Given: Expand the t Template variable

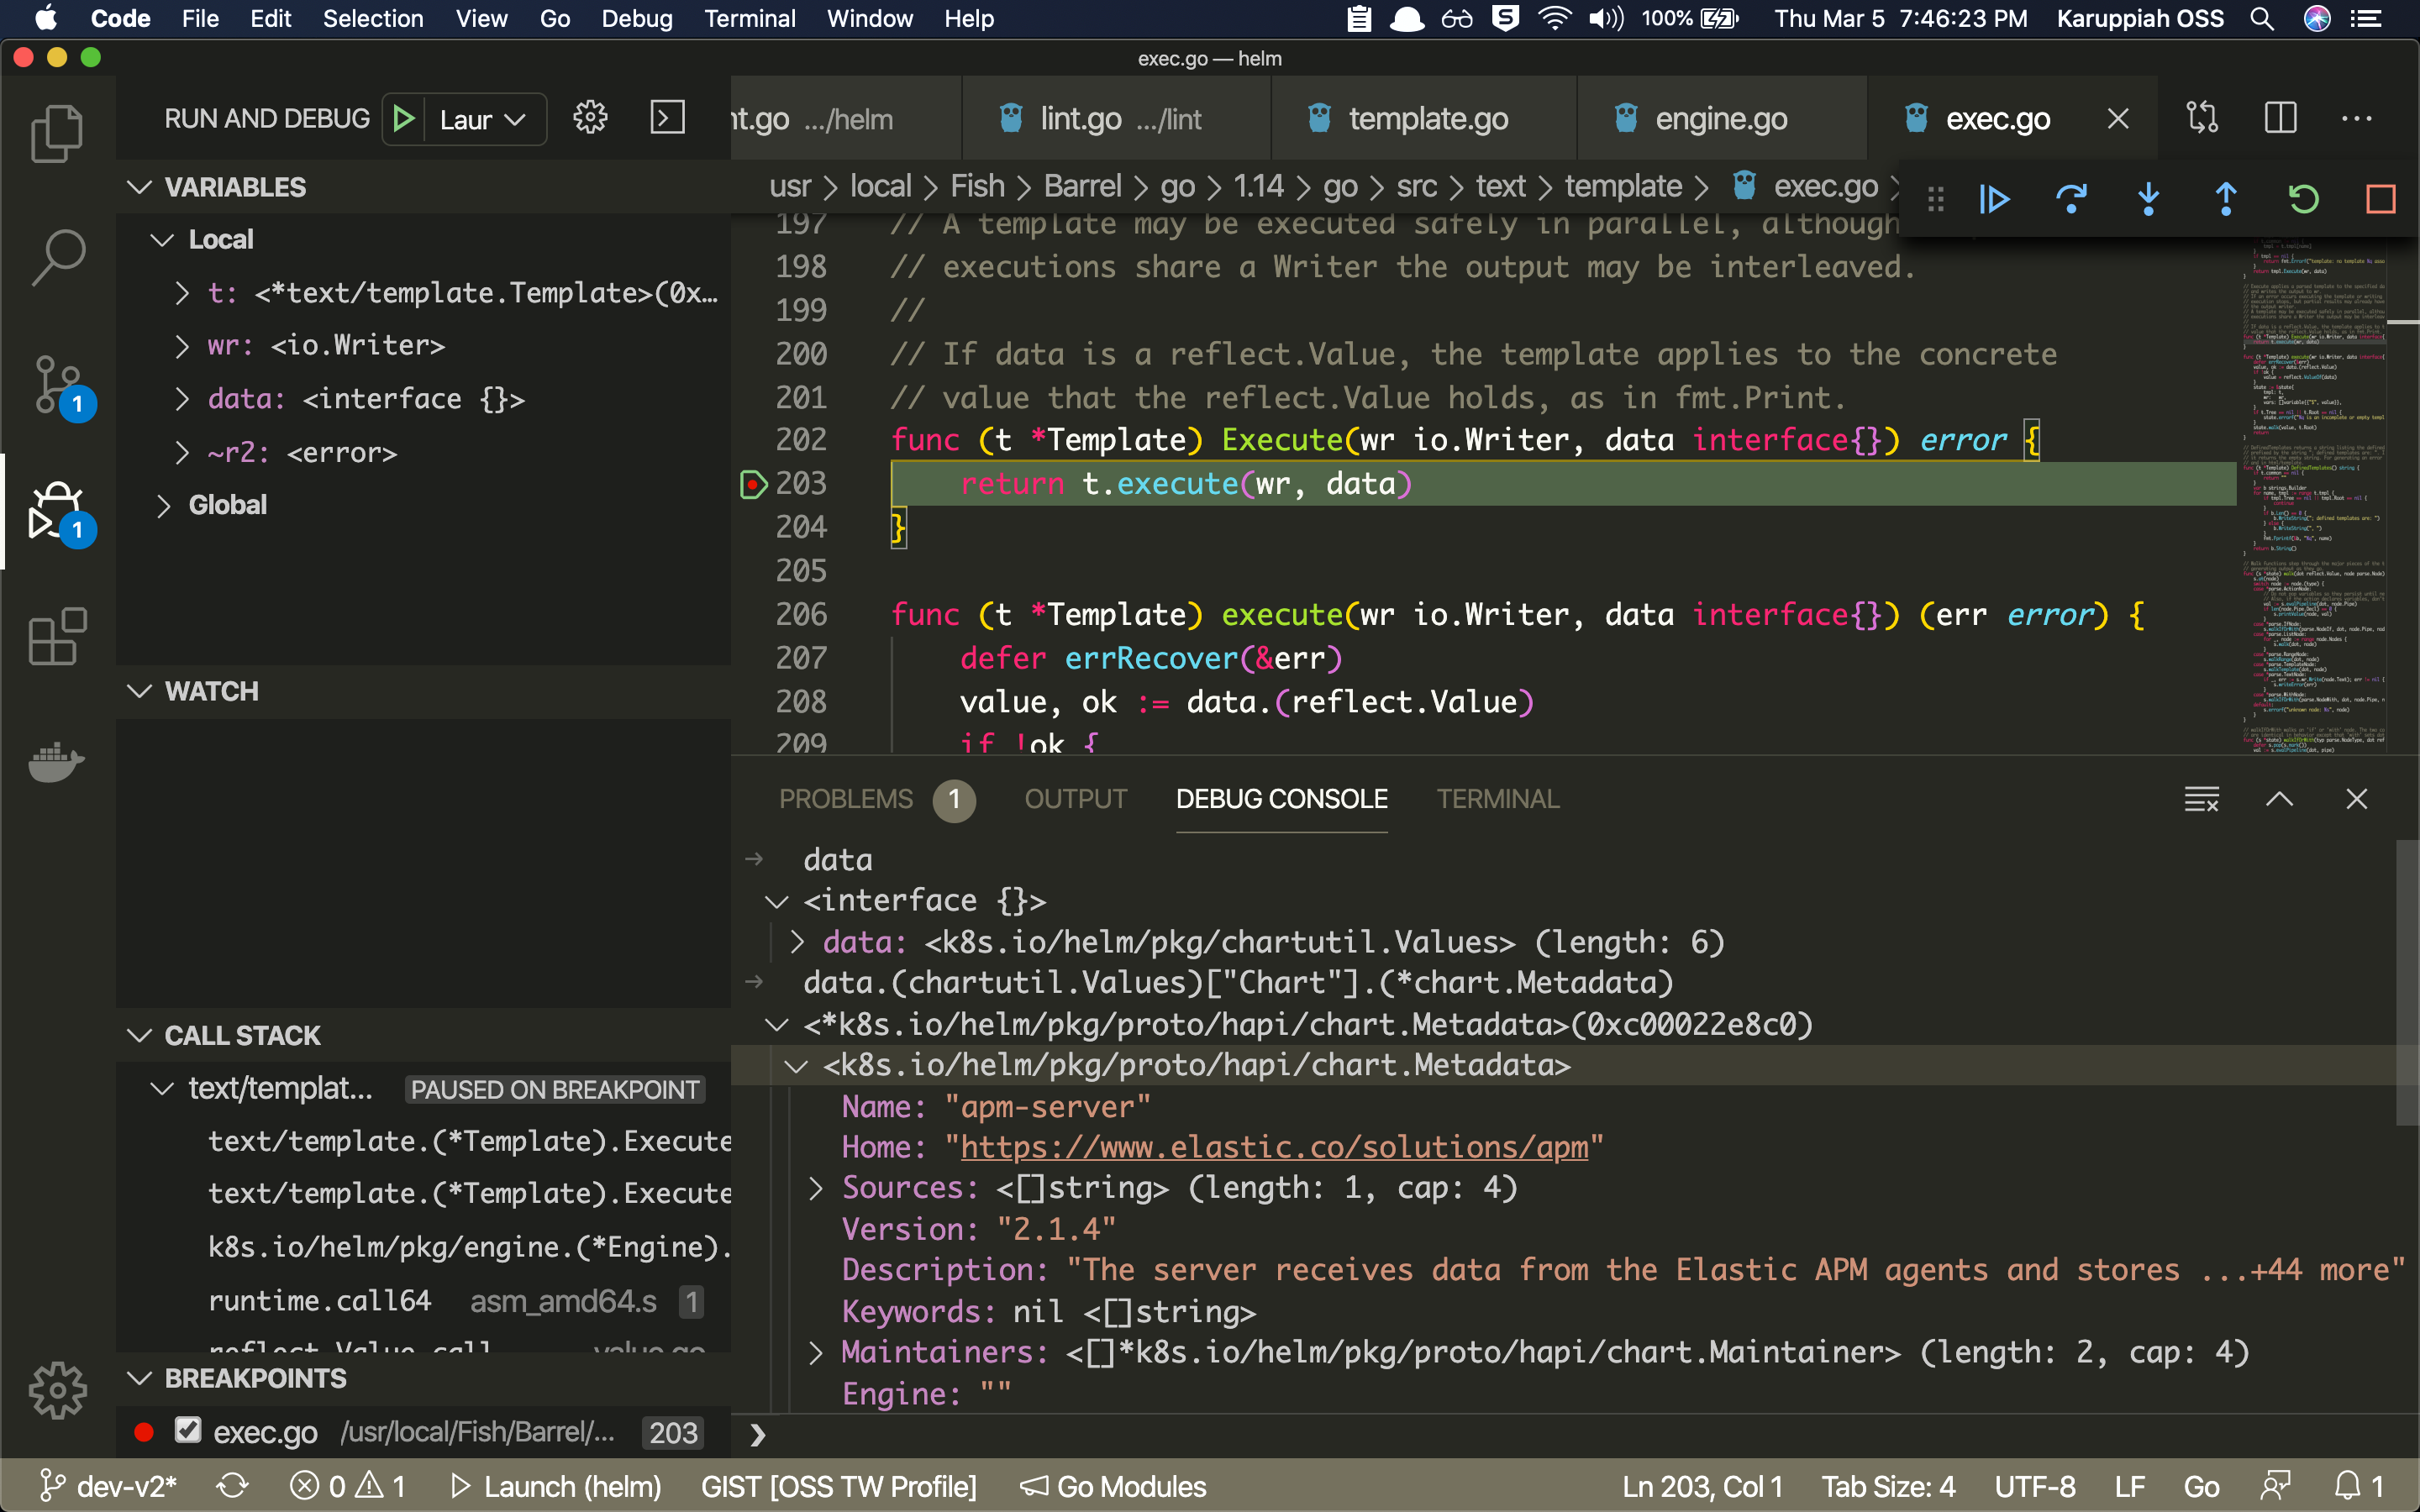Looking at the screenshot, I should pyautogui.click(x=182, y=293).
